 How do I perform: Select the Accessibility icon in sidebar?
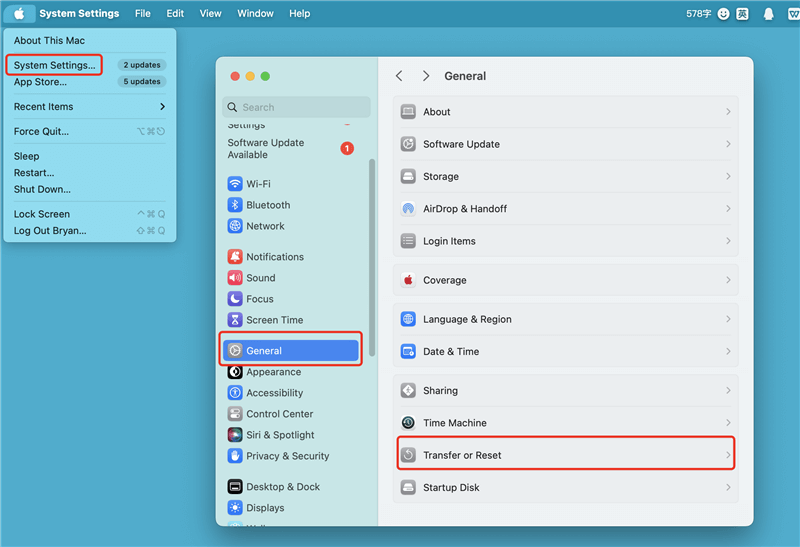click(235, 393)
